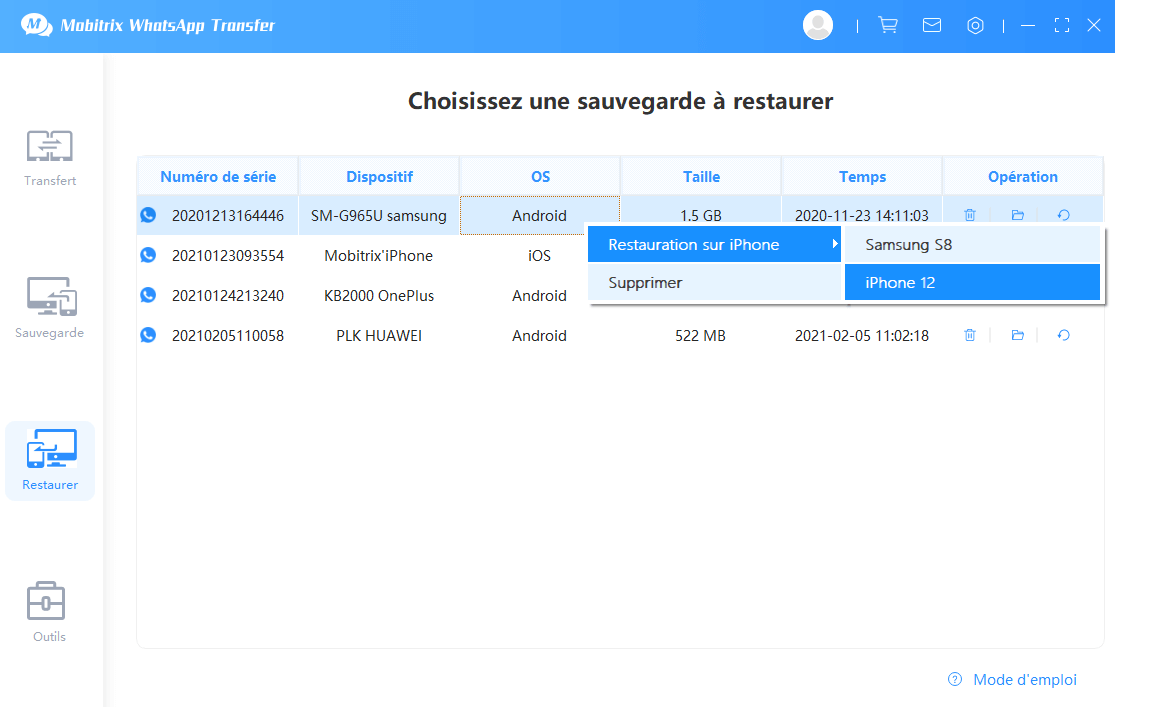Maximize the Mobitrix window
Image resolution: width=1152 pixels, height=707 pixels.
coord(1062,26)
